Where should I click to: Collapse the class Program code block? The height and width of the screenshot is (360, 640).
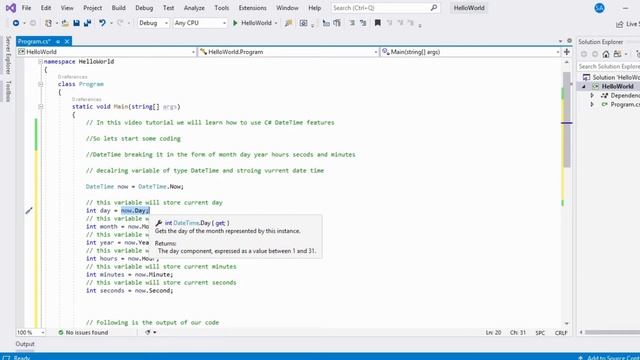coord(40,84)
